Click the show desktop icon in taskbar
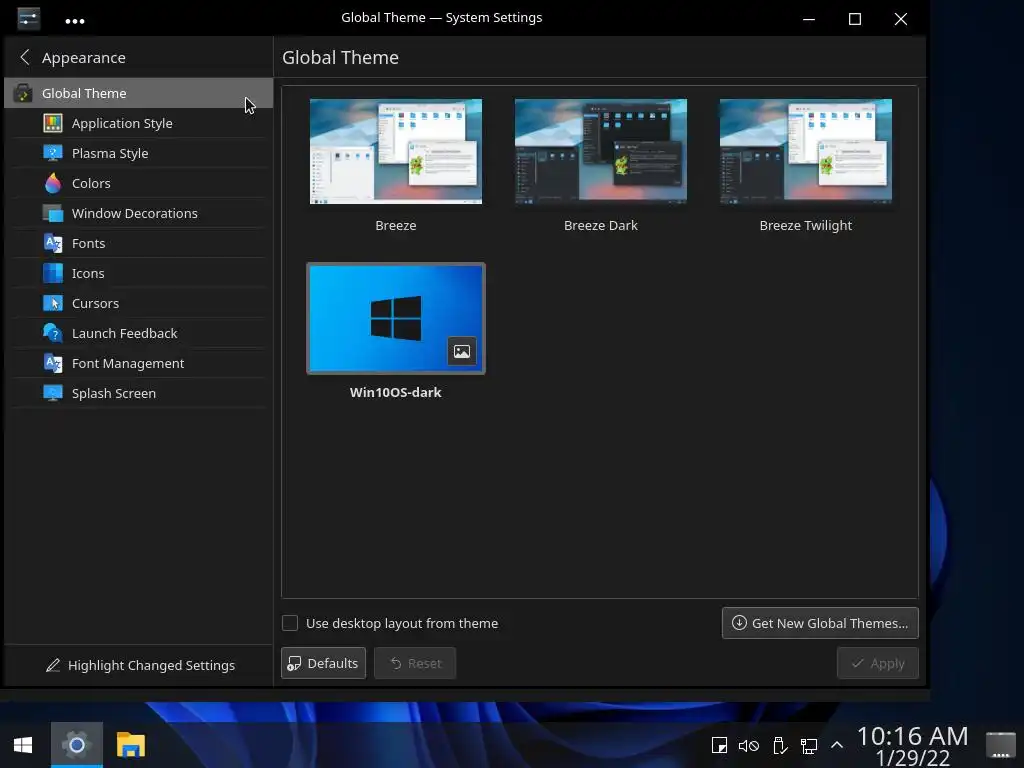Image resolution: width=1024 pixels, height=768 pixels. click(1000, 745)
